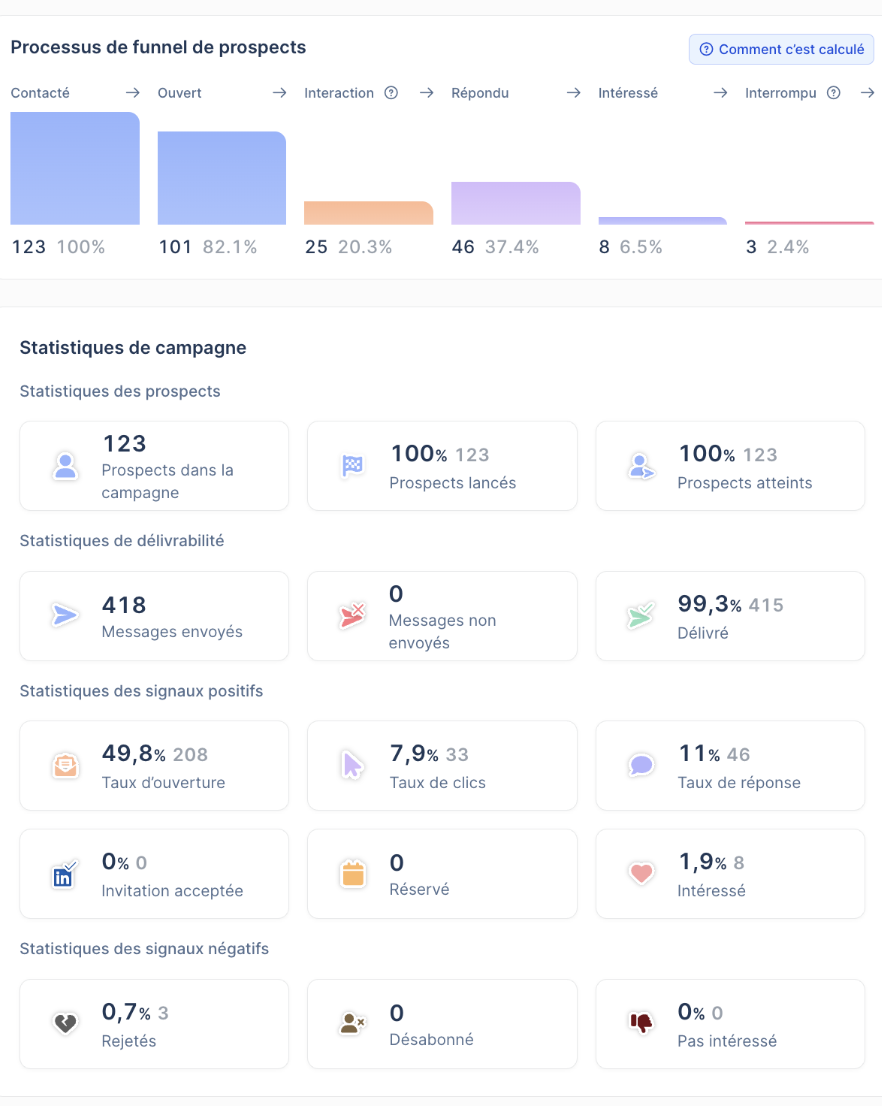The width and height of the screenshot is (882, 1106).
Task: Click the orange Interaction funnel bar
Action: (368, 213)
